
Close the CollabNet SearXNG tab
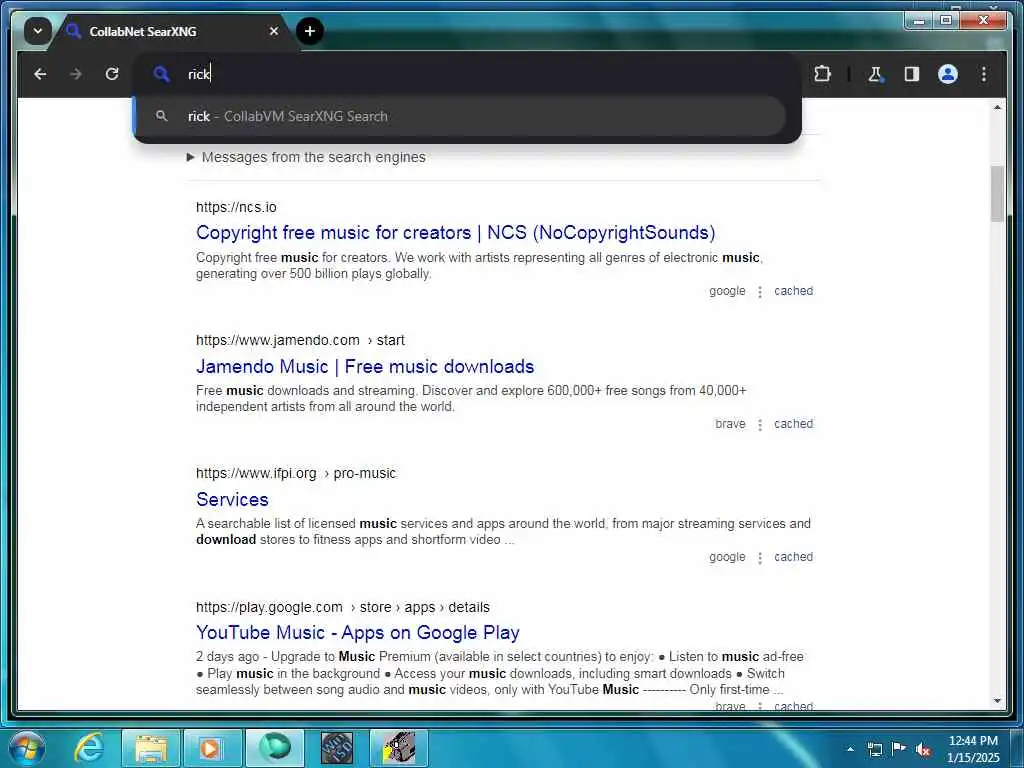pyautogui.click(x=274, y=31)
